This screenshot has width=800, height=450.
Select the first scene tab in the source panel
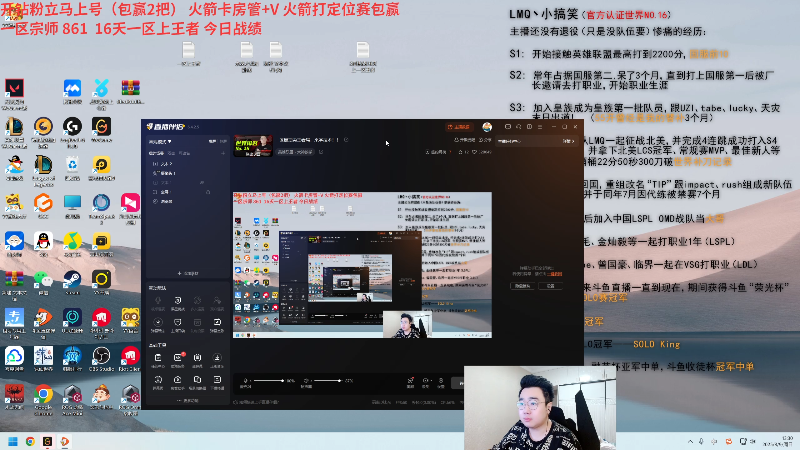coord(157,153)
